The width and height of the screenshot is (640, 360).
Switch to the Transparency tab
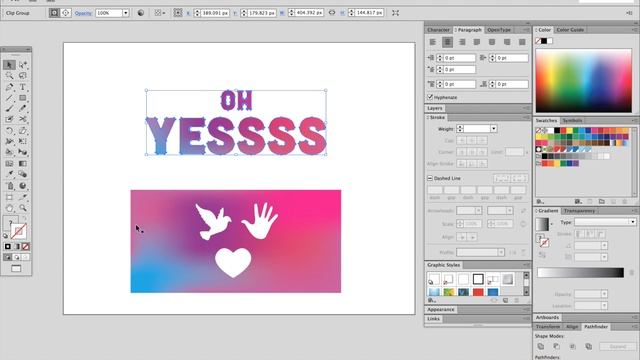pyautogui.click(x=580, y=211)
